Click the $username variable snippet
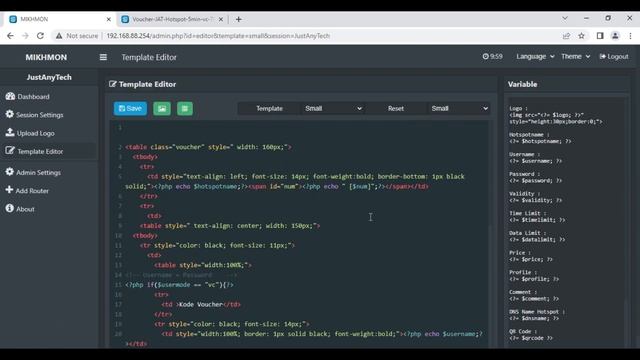 (x=536, y=161)
